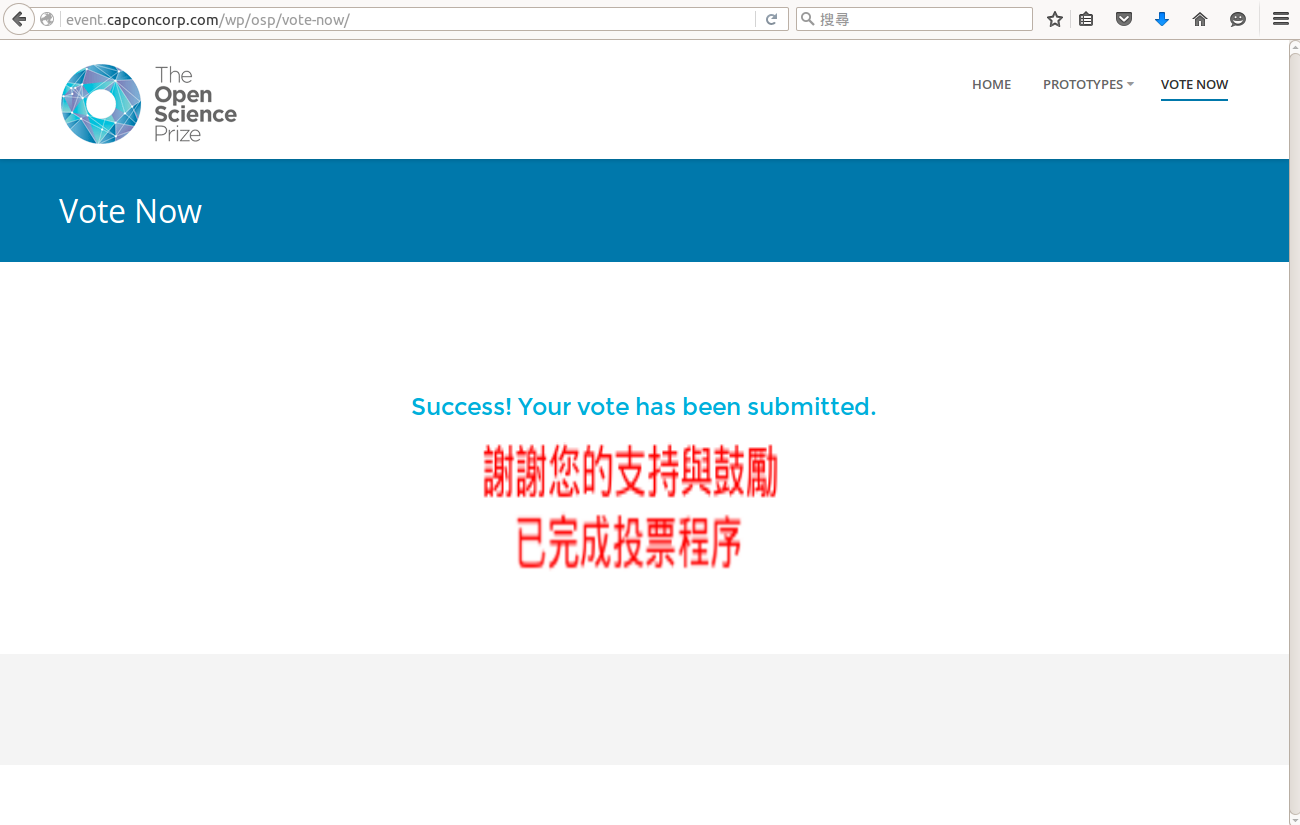Click the red Chinese thank-you message image
Image resolution: width=1300 pixels, height=825 pixels.
point(630,508)
